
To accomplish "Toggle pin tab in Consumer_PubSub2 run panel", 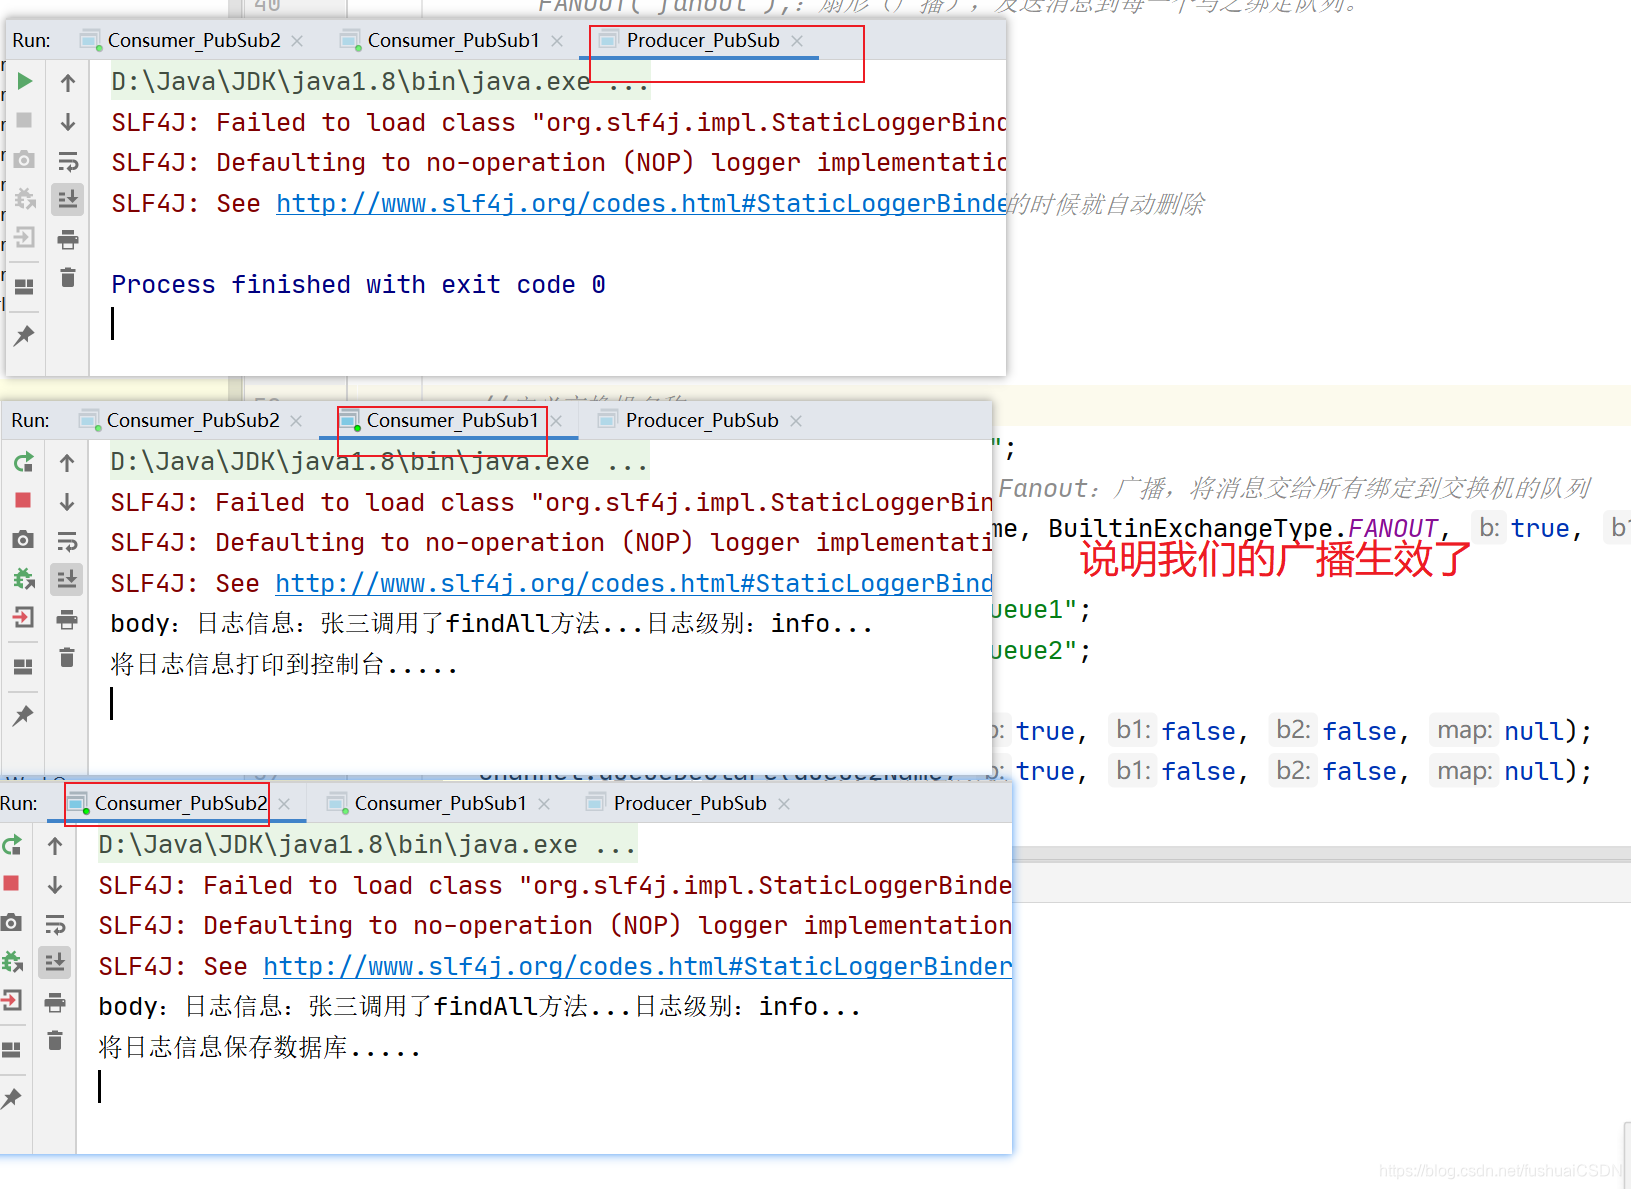I will [12, 1099].
